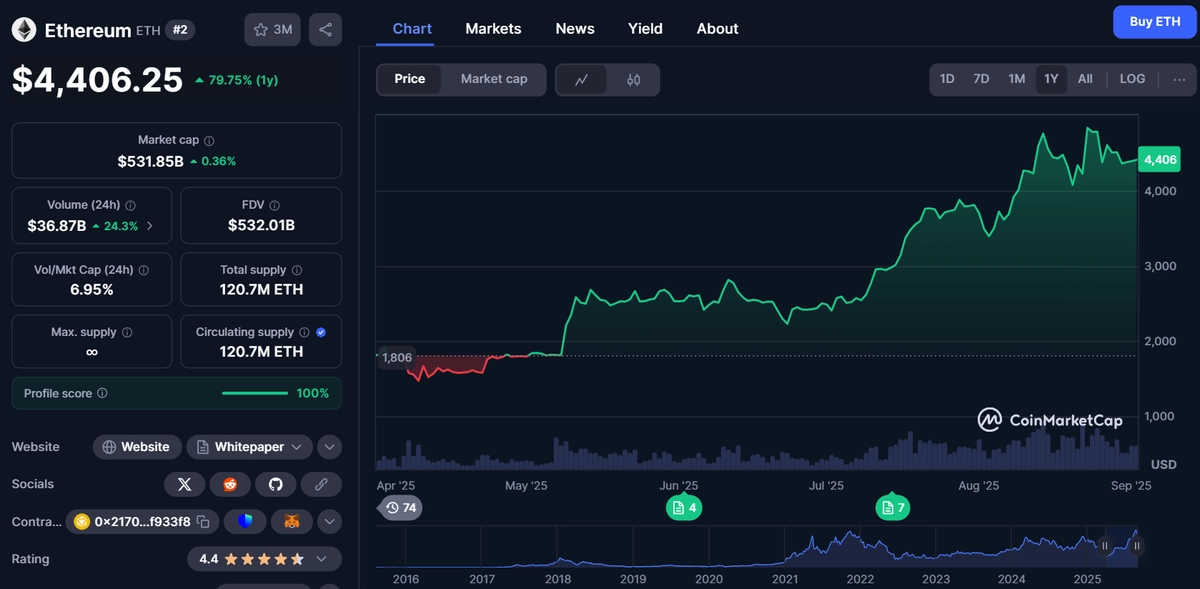The image size is (1200, 589).
Task: Click the 4,406 current price label
Action: coord(1160,160)
